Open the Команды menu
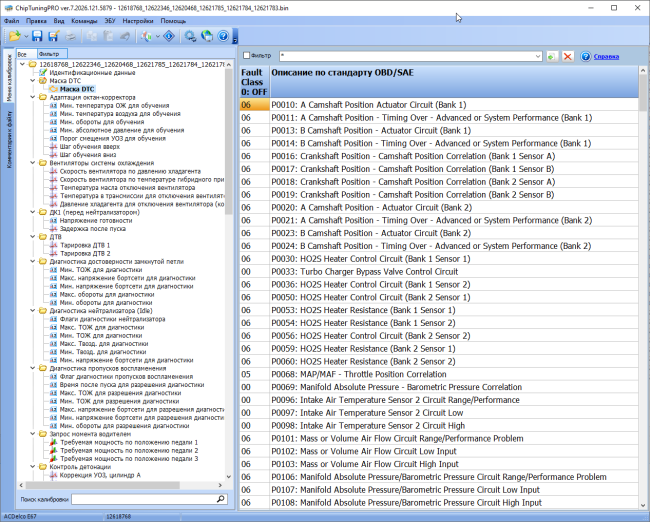650x522 pixels. pos(84,21)
